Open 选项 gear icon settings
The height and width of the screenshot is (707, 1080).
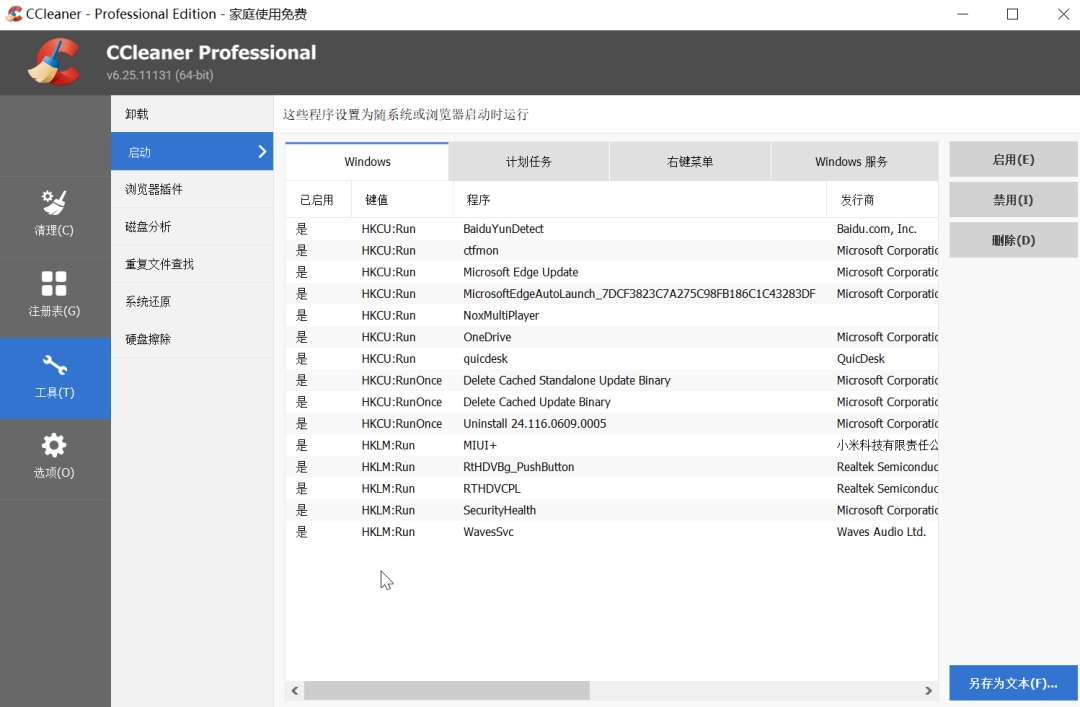54,446
